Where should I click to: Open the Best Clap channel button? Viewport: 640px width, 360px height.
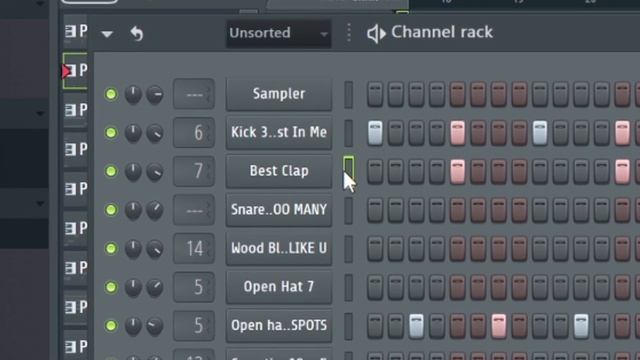[x=279, y=171]
